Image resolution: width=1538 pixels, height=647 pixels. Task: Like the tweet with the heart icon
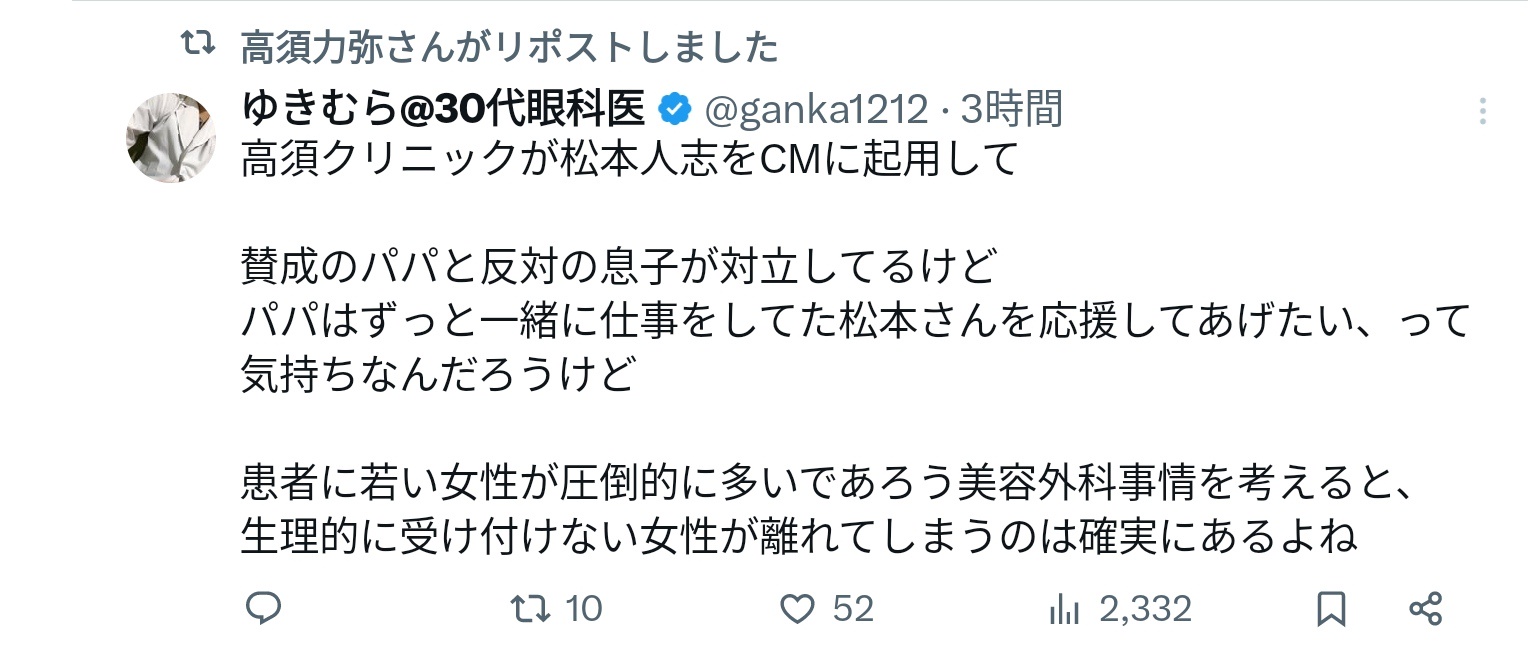tap(798, 608)
